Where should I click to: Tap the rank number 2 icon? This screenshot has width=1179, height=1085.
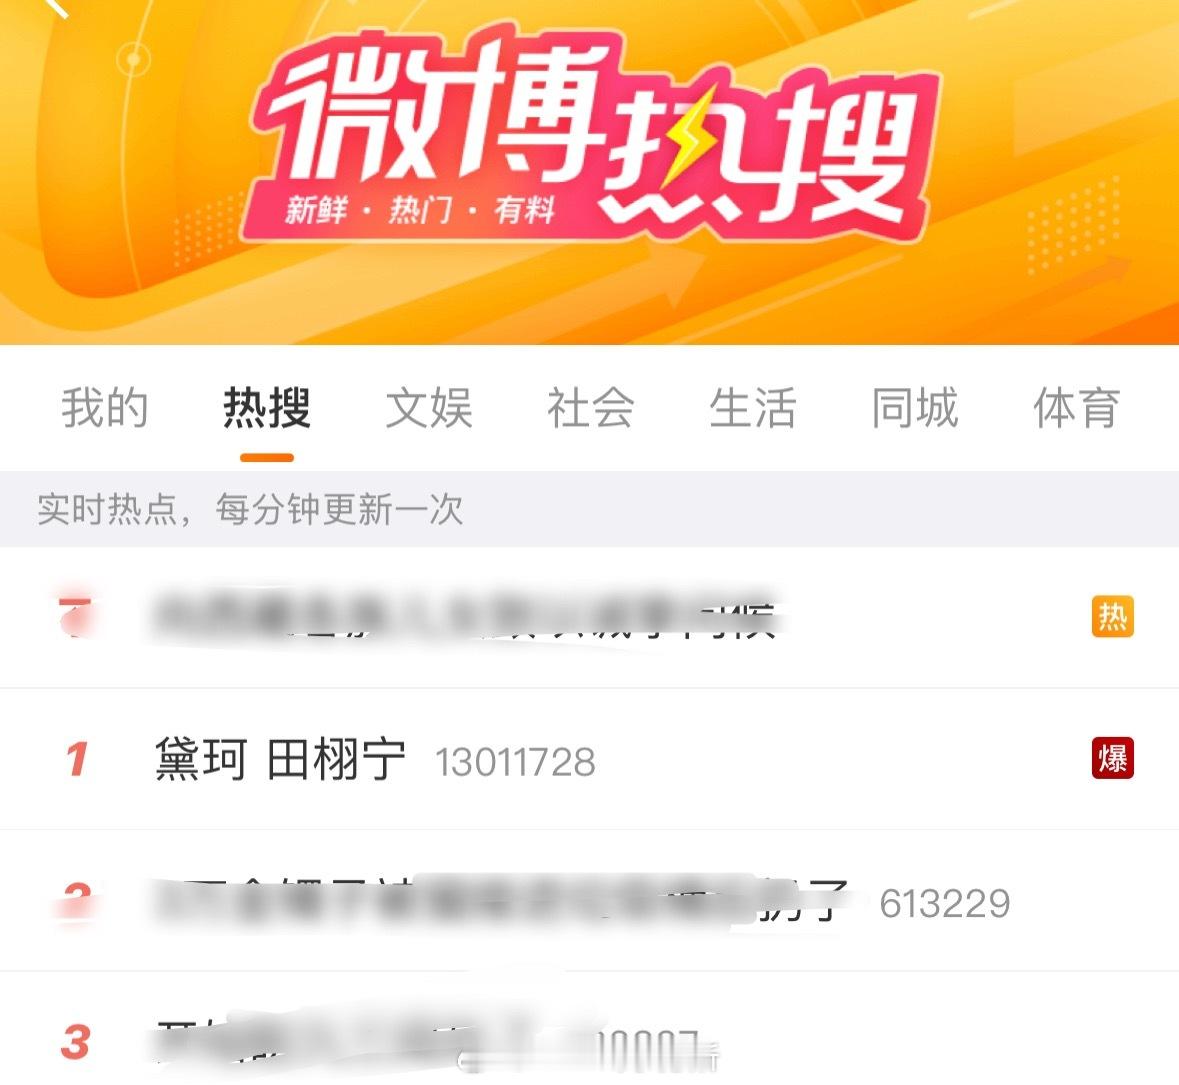coord(77,900)
